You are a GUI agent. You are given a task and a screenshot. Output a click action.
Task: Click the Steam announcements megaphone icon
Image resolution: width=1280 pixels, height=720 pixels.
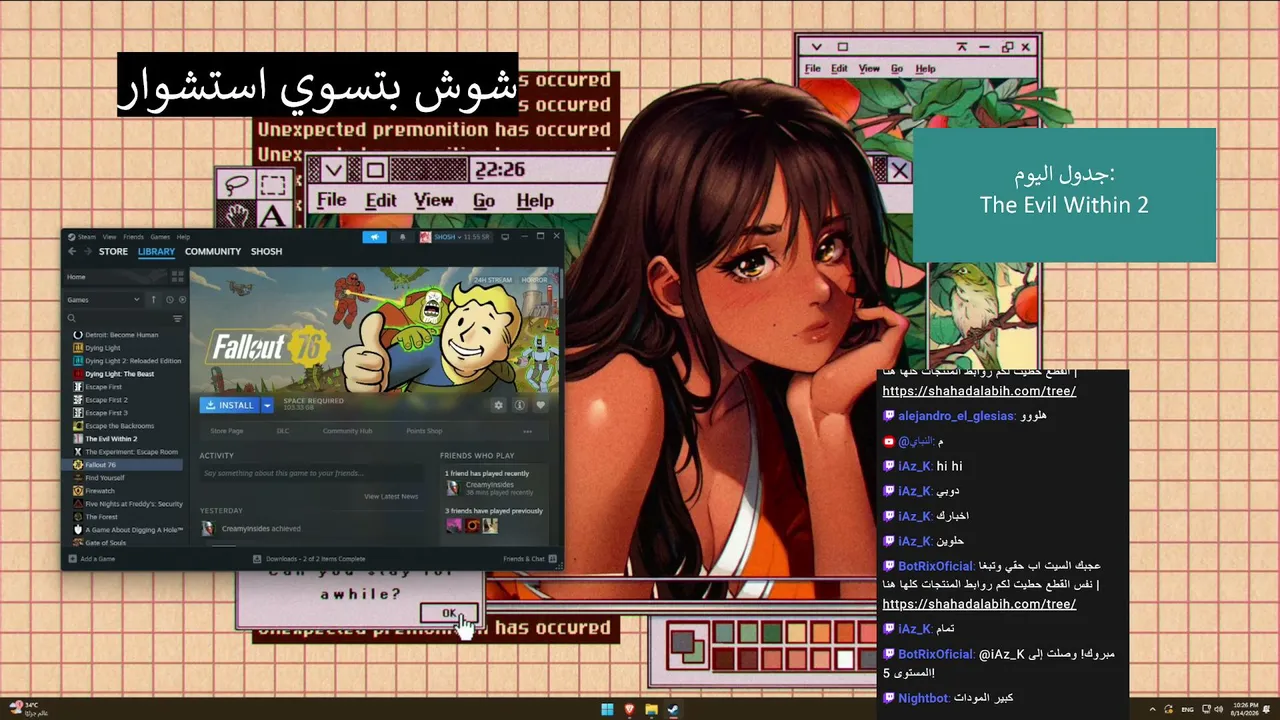click(374, 237)
